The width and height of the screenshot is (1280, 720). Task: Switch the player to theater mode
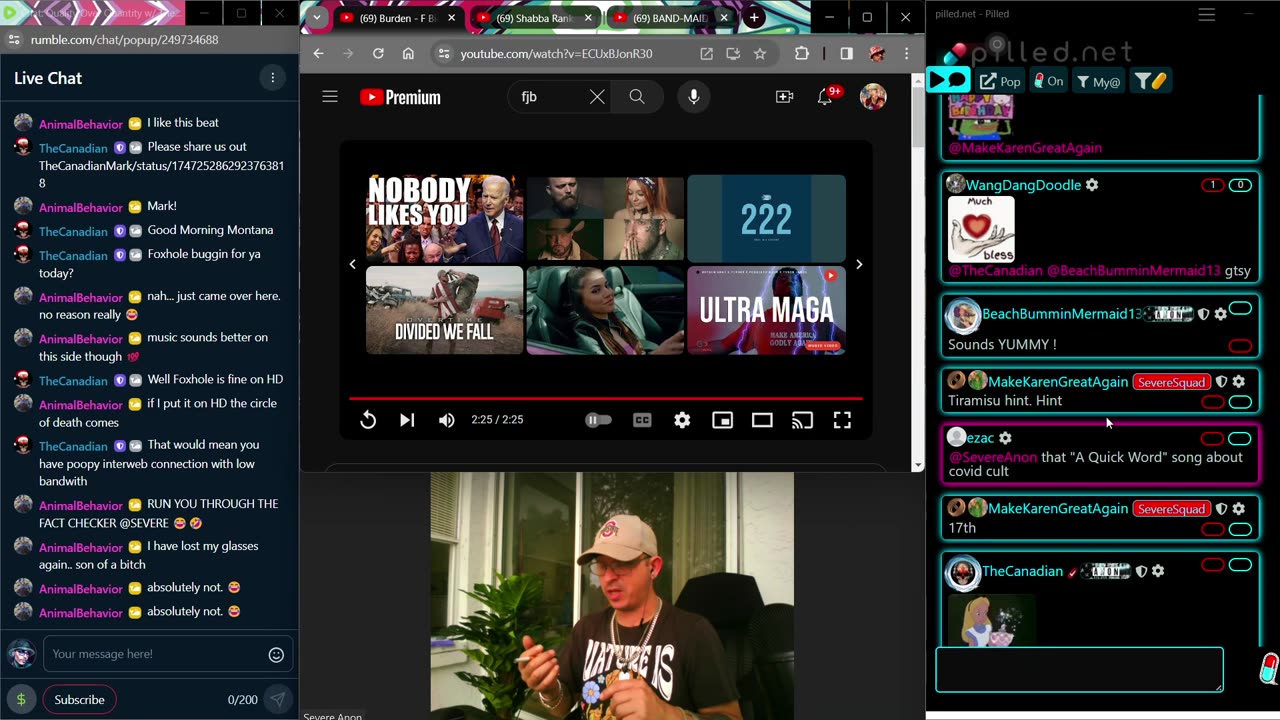pyautogui.click(x=762, y=420)
